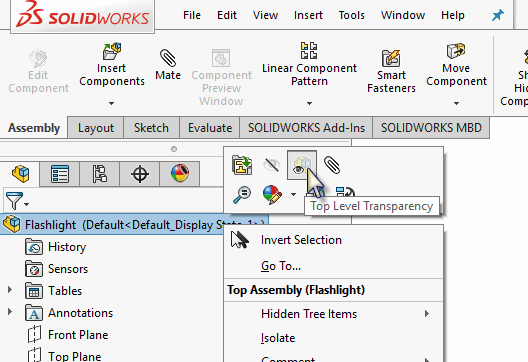Expand the Appearances dropdown arrow
528x362 pixels.
pos(293,195)
